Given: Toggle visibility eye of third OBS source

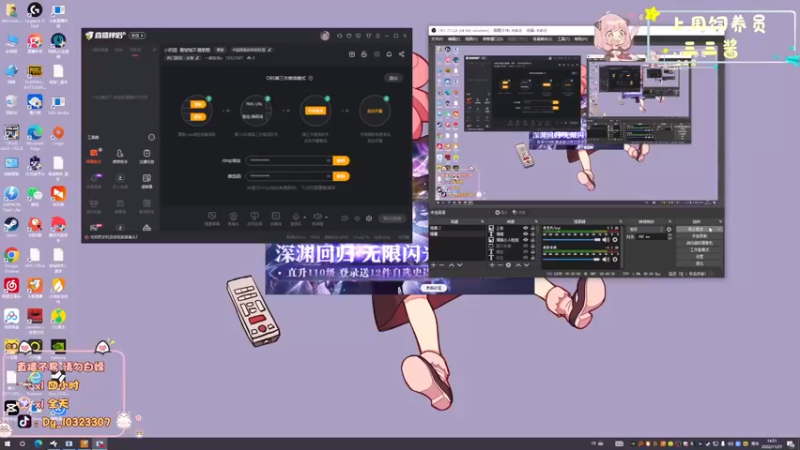Looking at the screenshot, I should pyautogui.click(x=526, y=240).
